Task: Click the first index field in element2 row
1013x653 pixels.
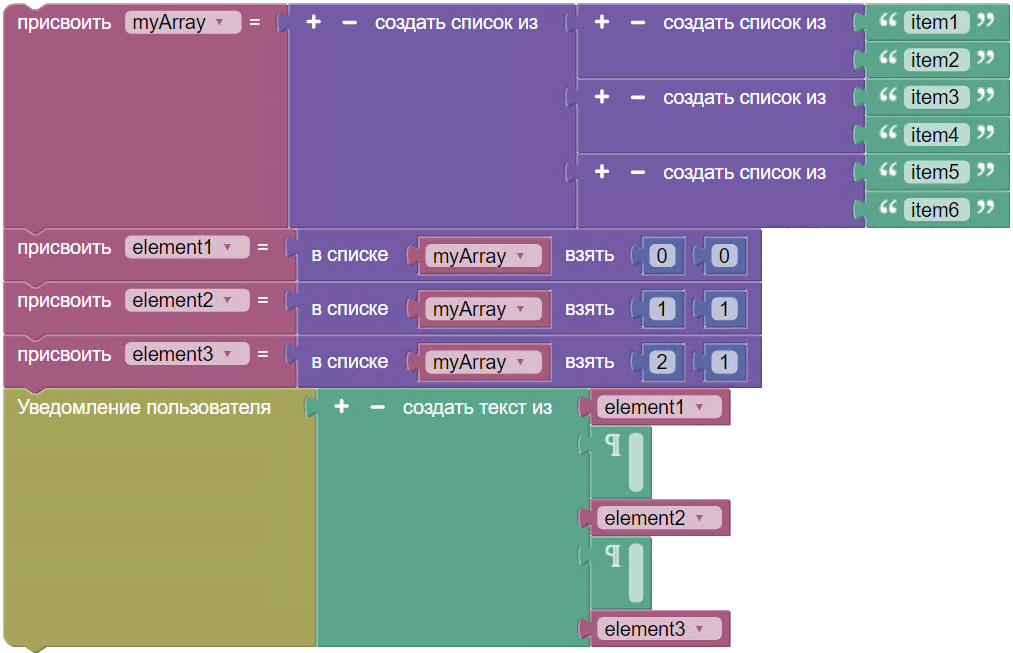Action: click(x=662, y=309)
